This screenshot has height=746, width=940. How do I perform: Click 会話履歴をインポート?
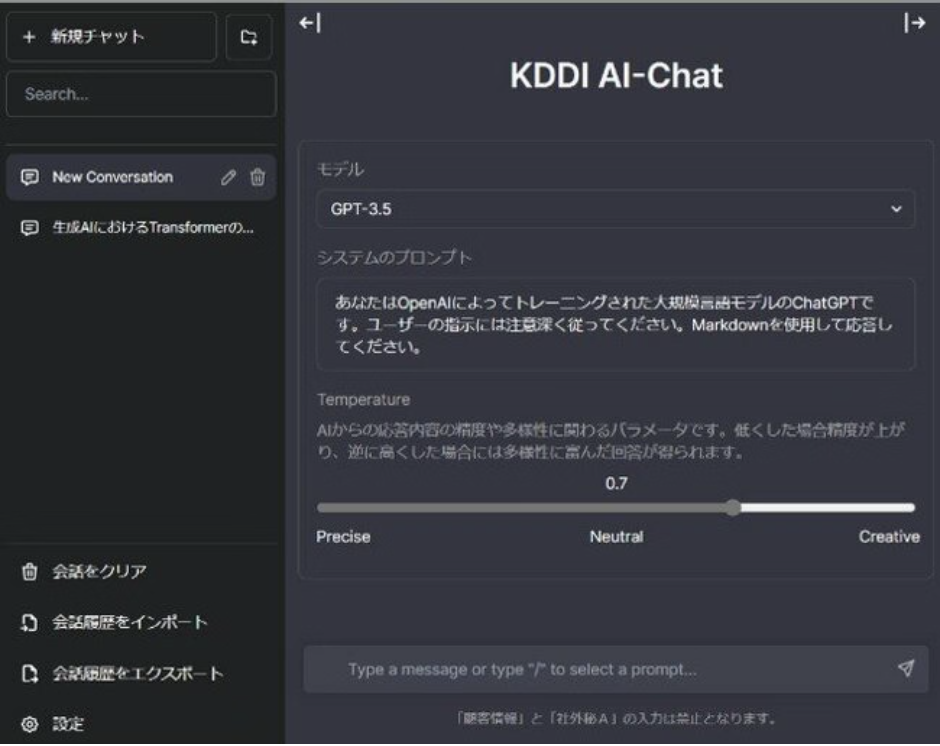[x=130, y=623]
